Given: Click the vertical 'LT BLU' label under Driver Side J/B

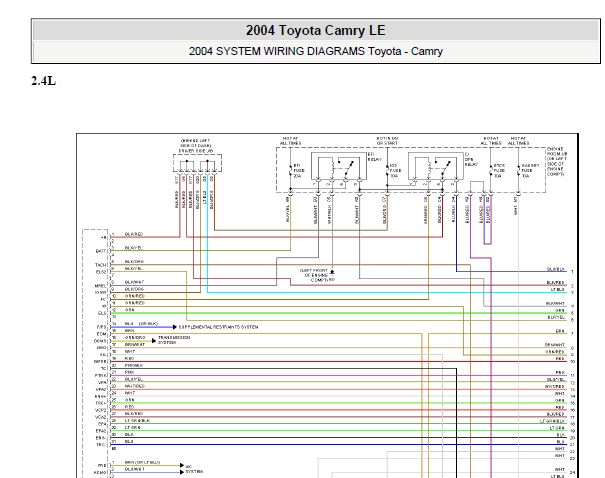Looking at the screenshot, I should point(204,197).
